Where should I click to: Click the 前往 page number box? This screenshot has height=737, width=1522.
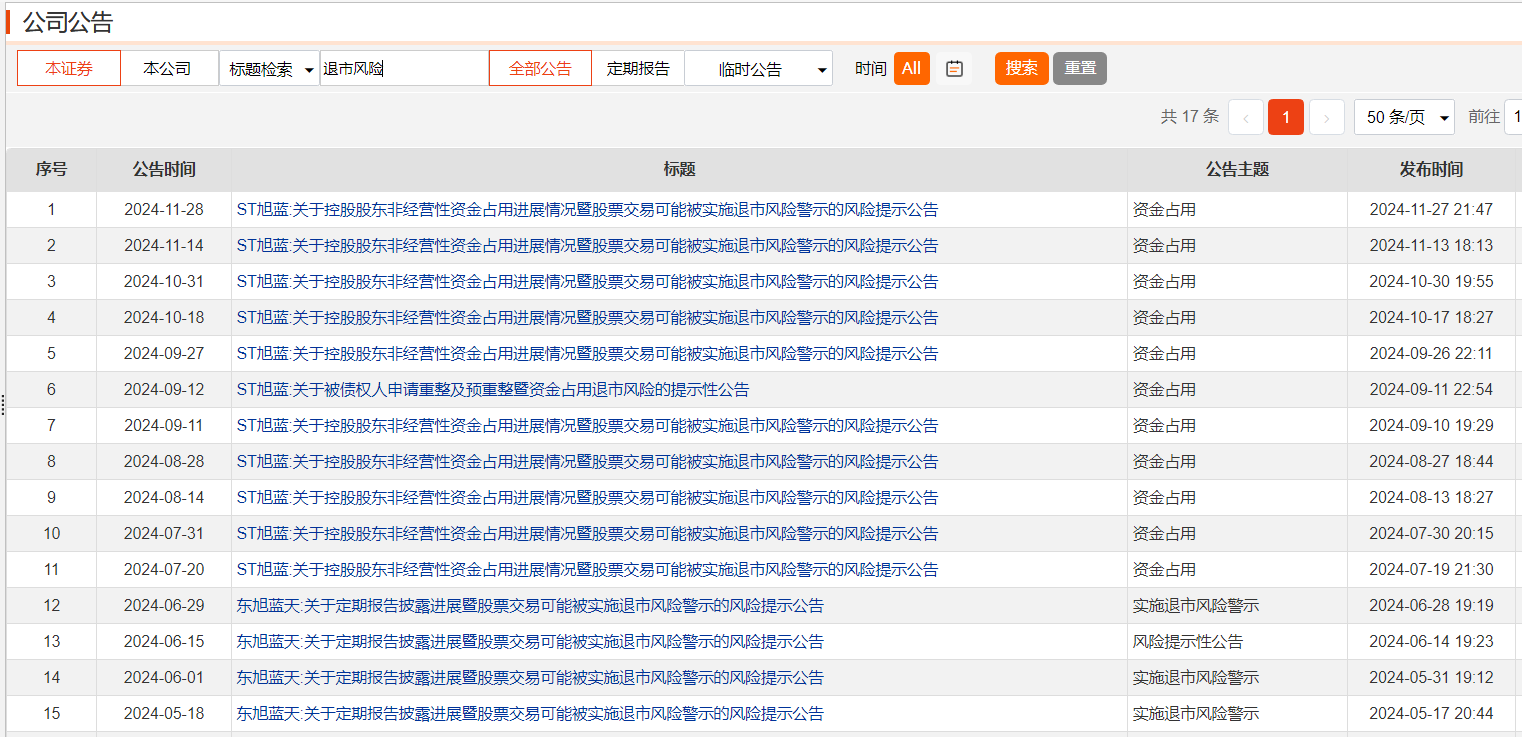tap(1515, 117)
